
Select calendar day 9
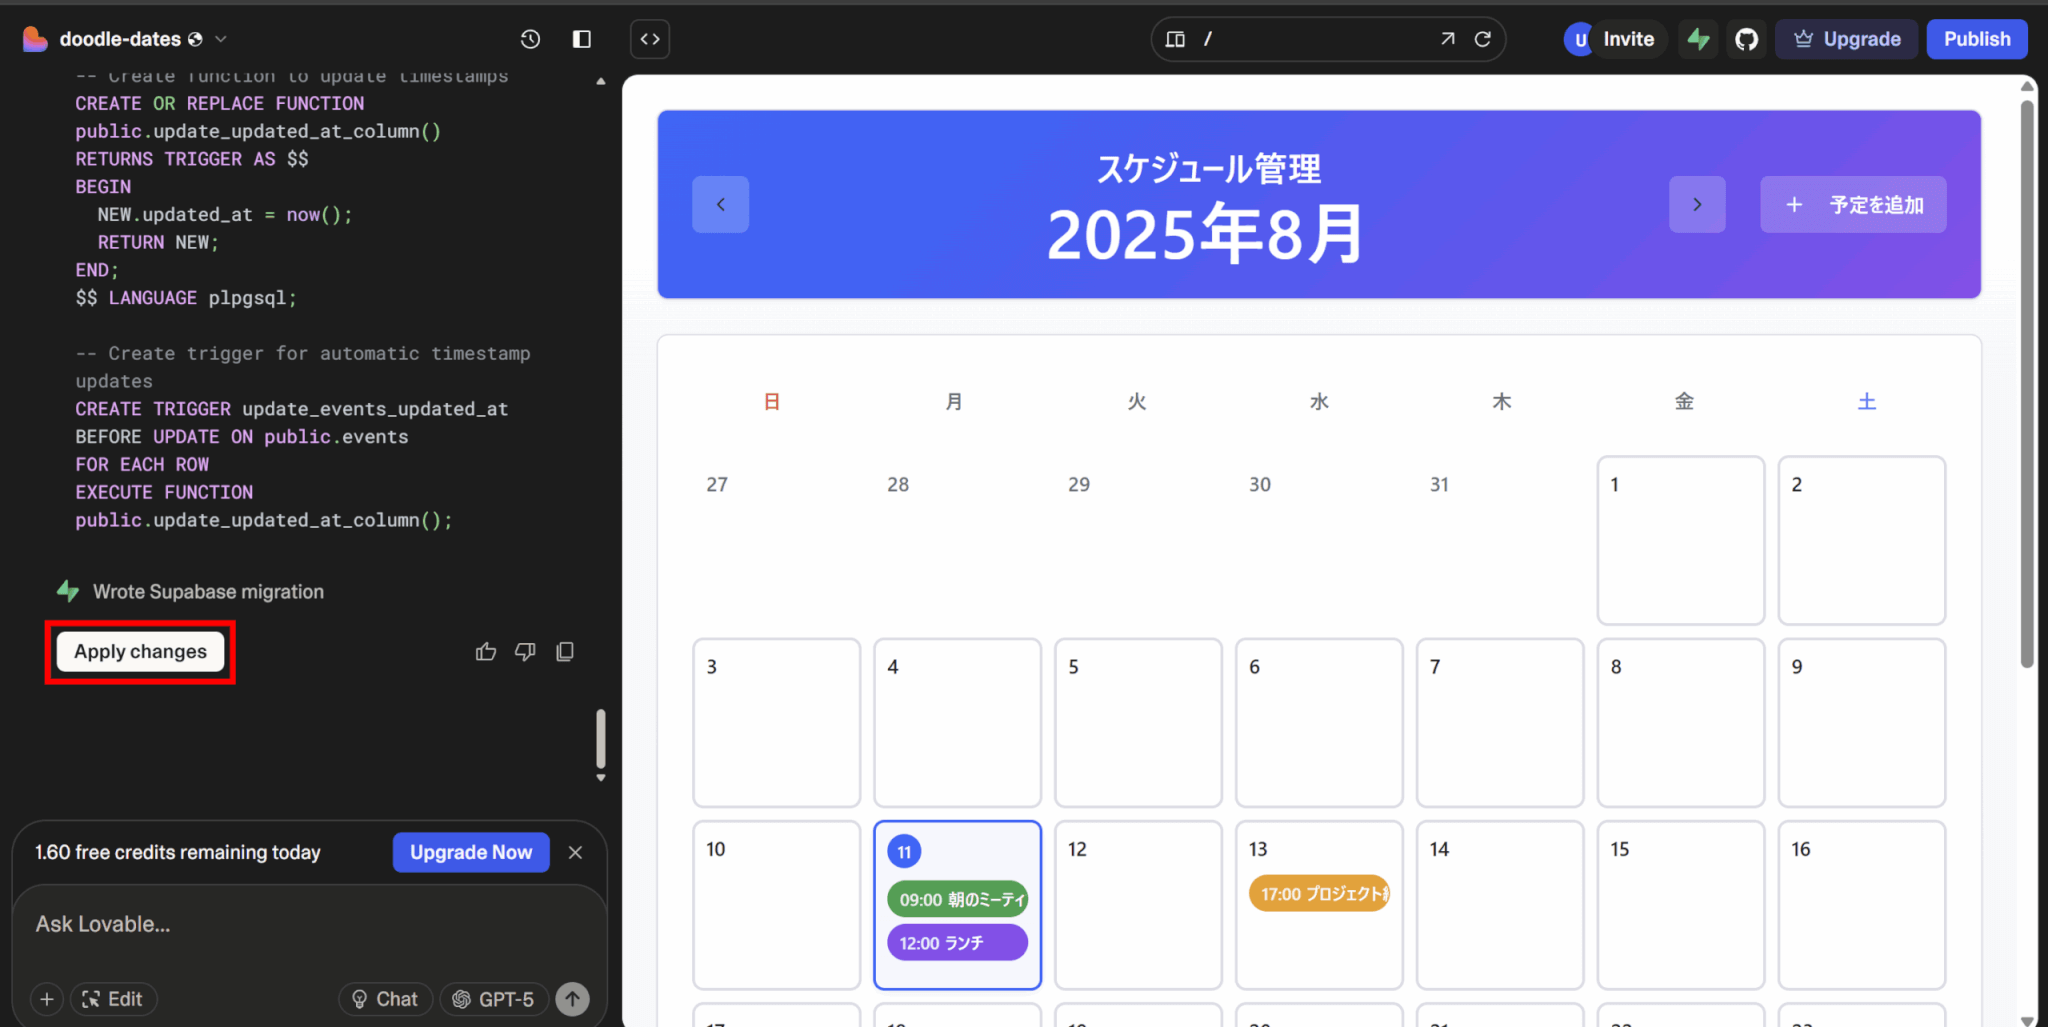1861,723
